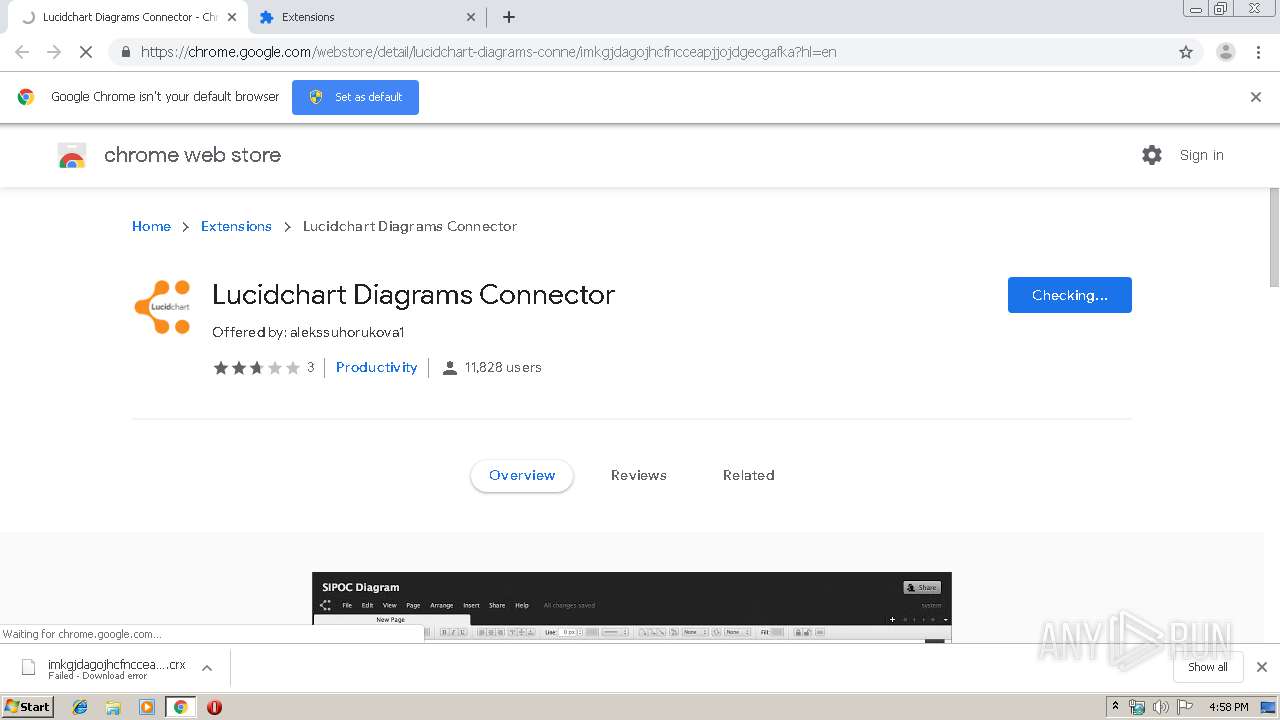
Task: Click the Chrome forward arrow
Action: pyautogui.click(x=54, y=52)
